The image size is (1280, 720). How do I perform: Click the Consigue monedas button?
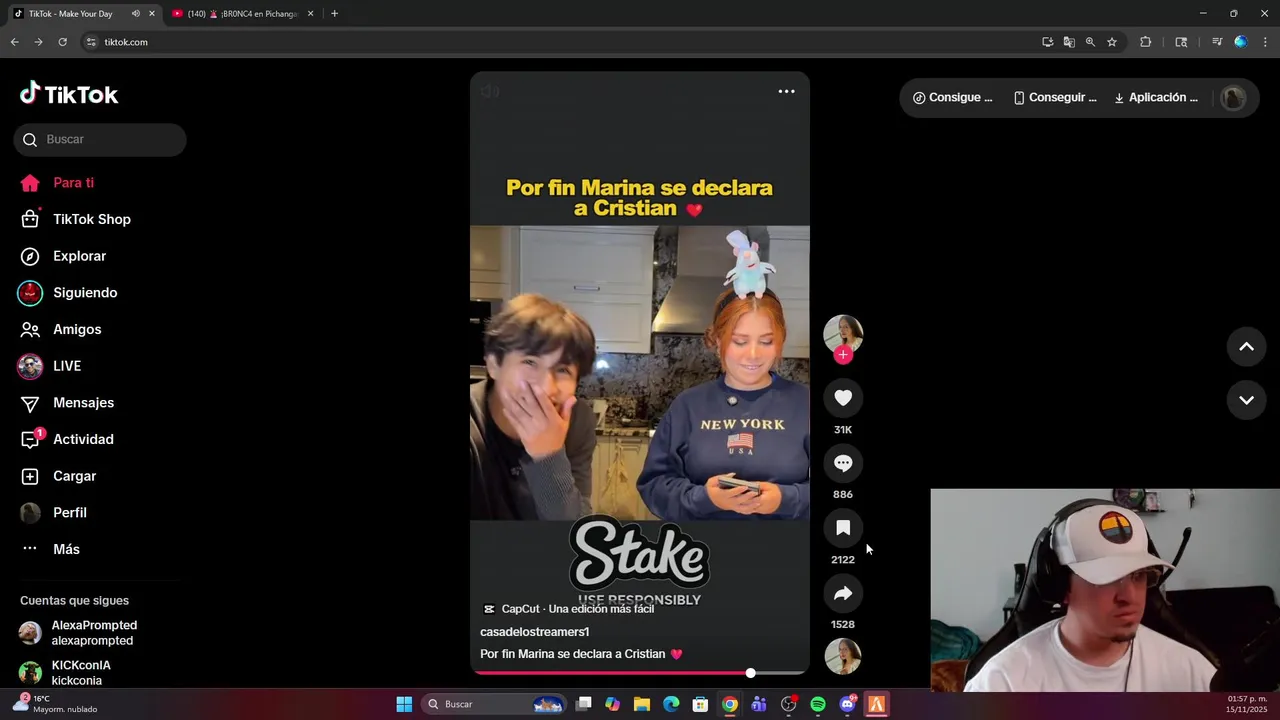[x=952, y=98]
